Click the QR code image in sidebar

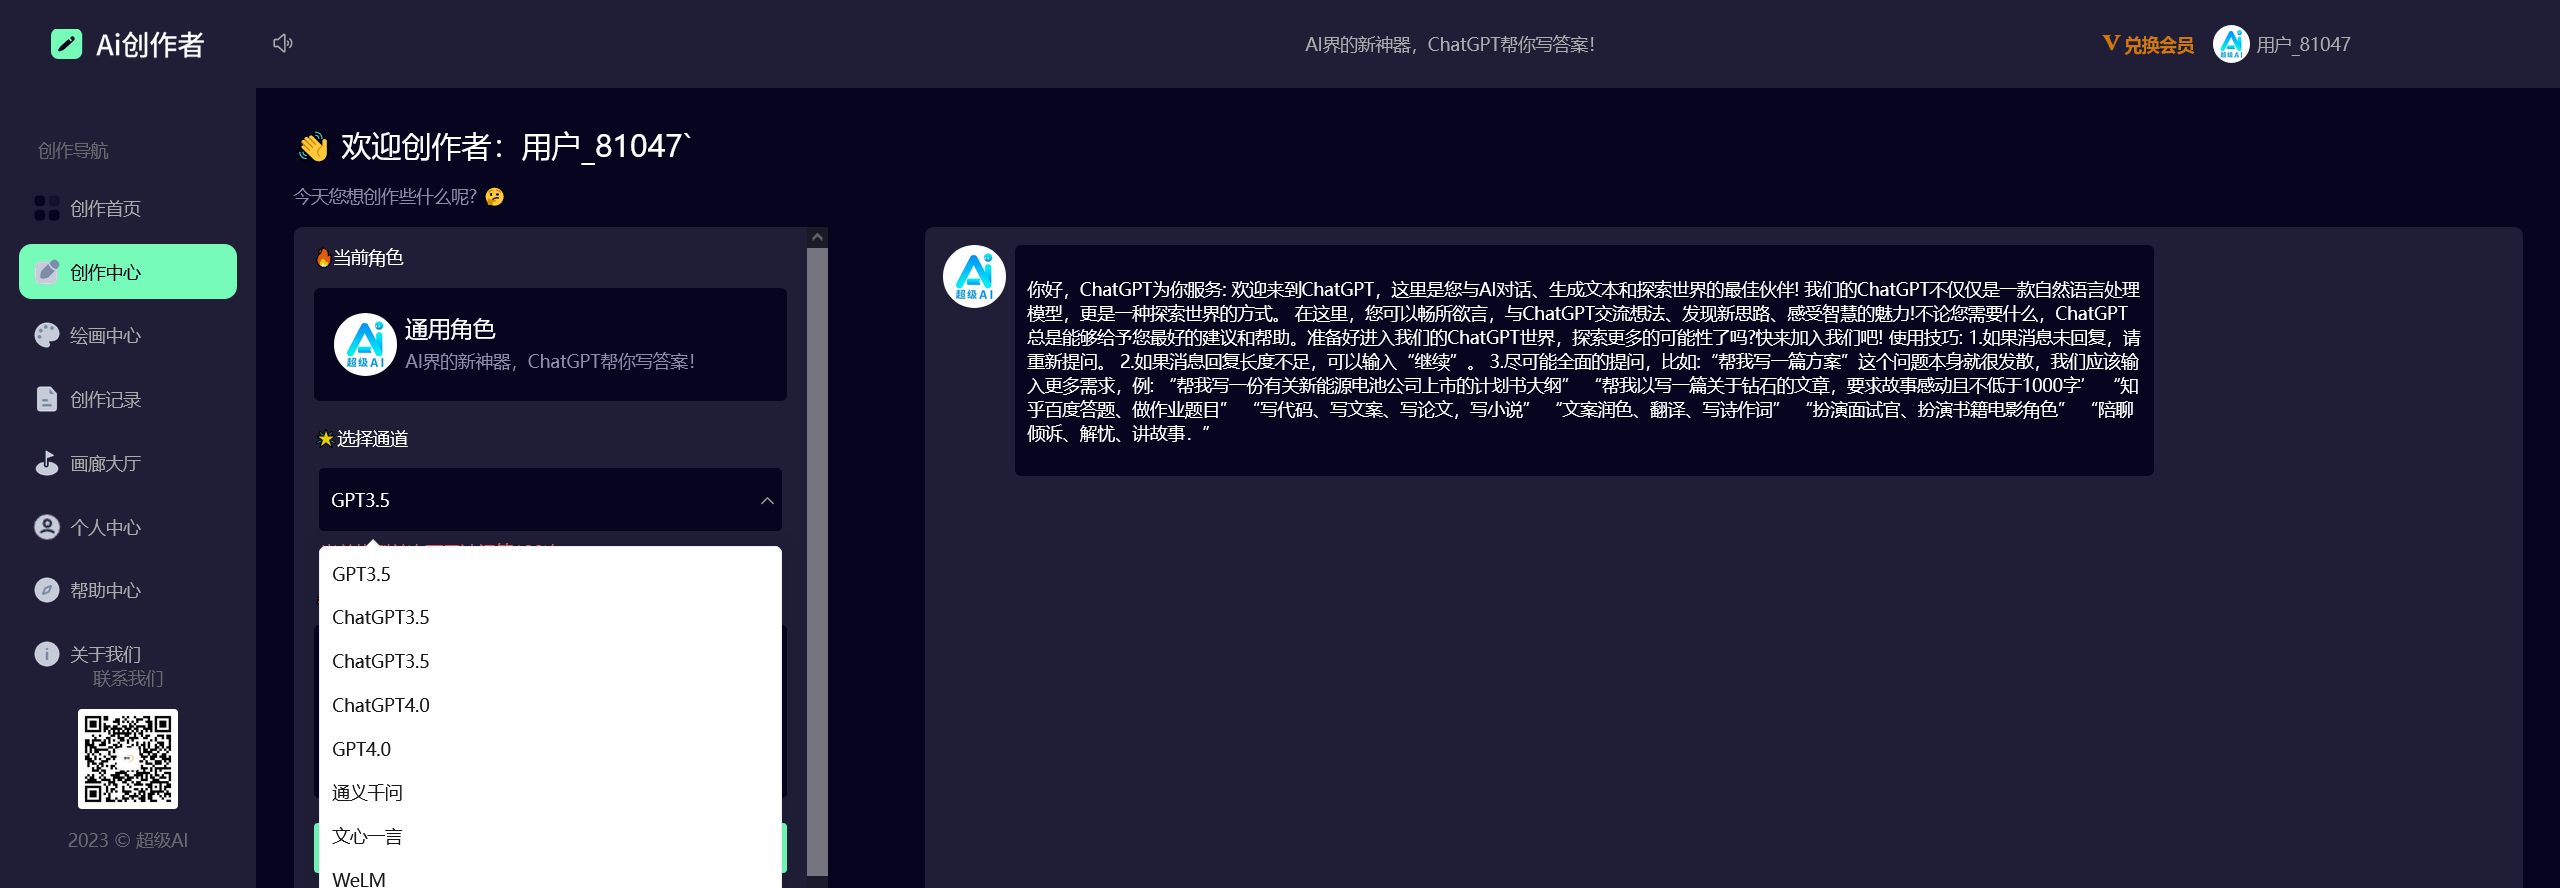(x=128, y=758)
